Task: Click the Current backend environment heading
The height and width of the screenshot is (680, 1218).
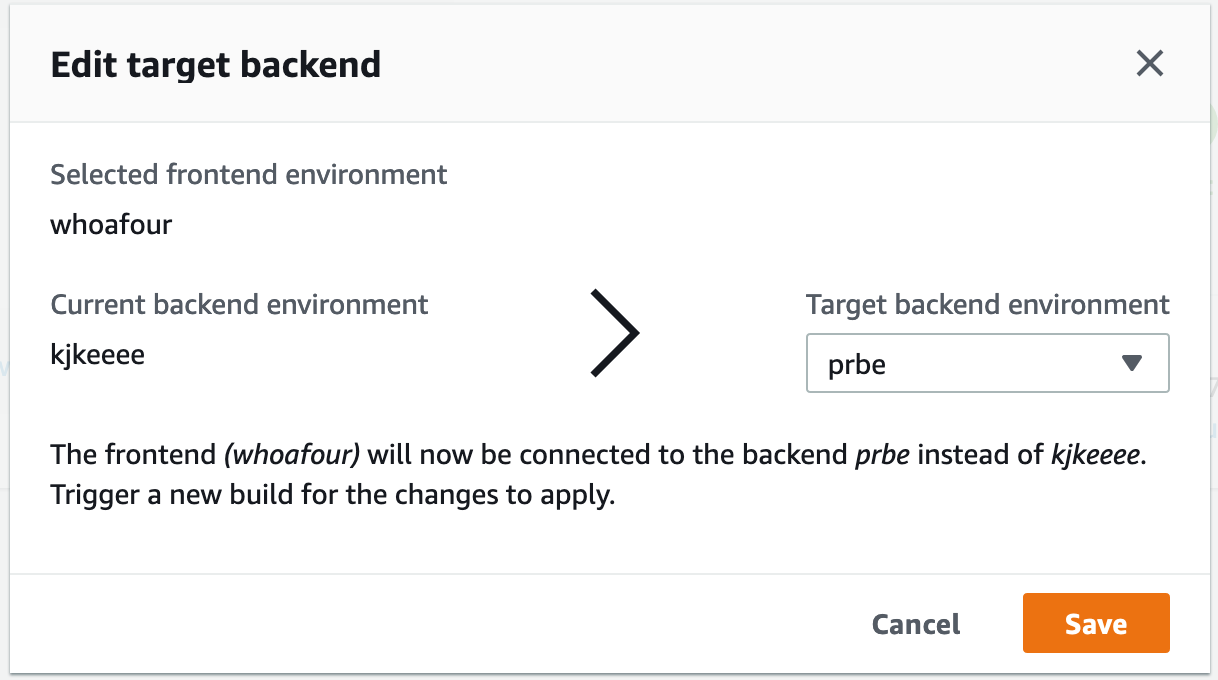Action: coord(239,304)
